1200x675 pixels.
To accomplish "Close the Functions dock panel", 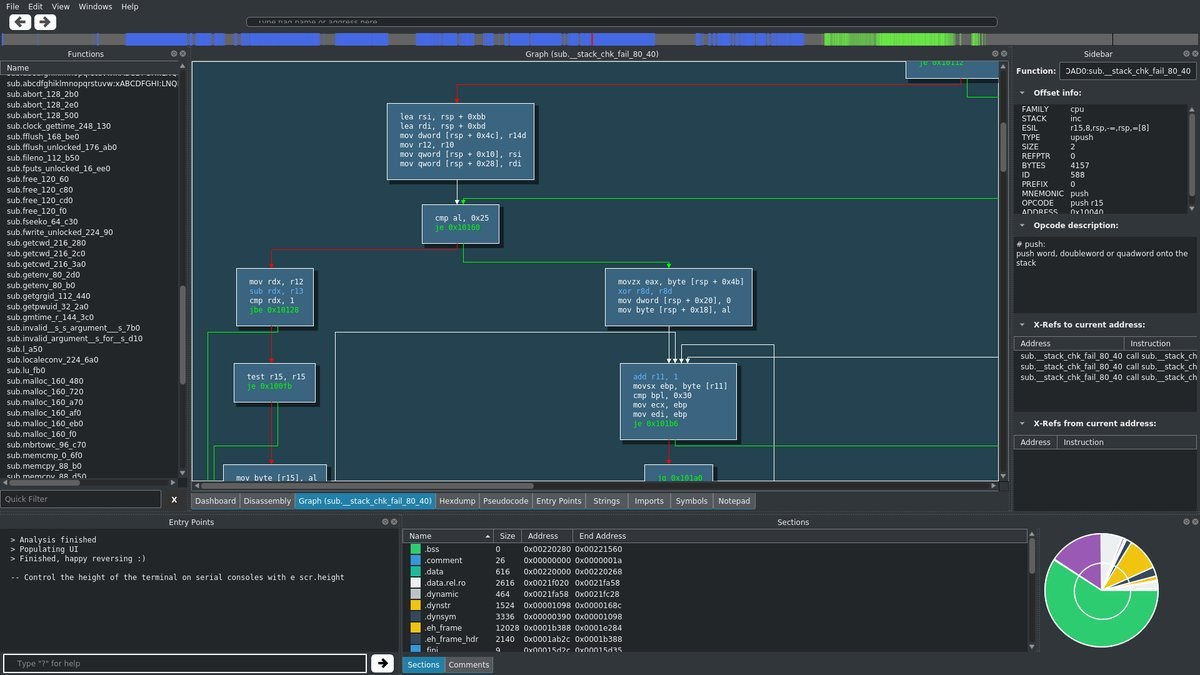I will [x=182, y=54].
